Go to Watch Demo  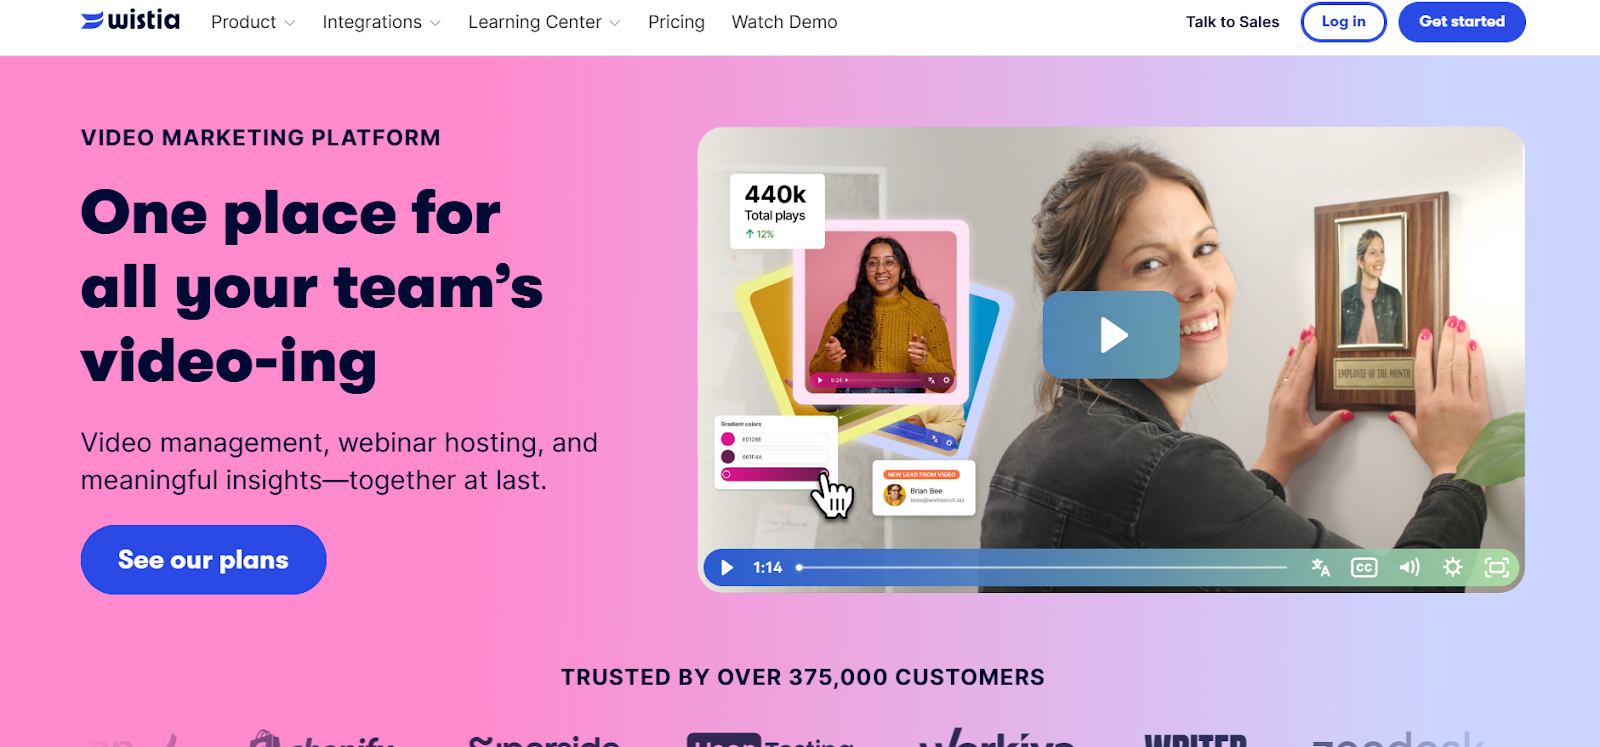[x=784, y=22]
